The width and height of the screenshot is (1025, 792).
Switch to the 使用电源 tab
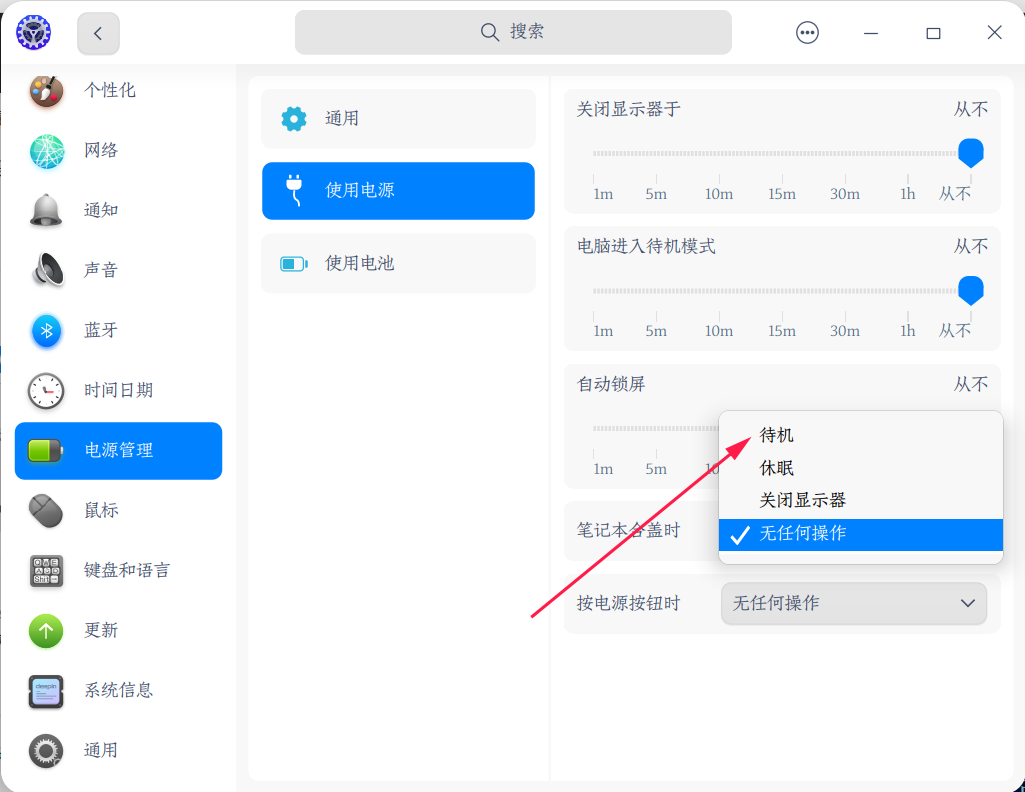(x=398, y=191)
